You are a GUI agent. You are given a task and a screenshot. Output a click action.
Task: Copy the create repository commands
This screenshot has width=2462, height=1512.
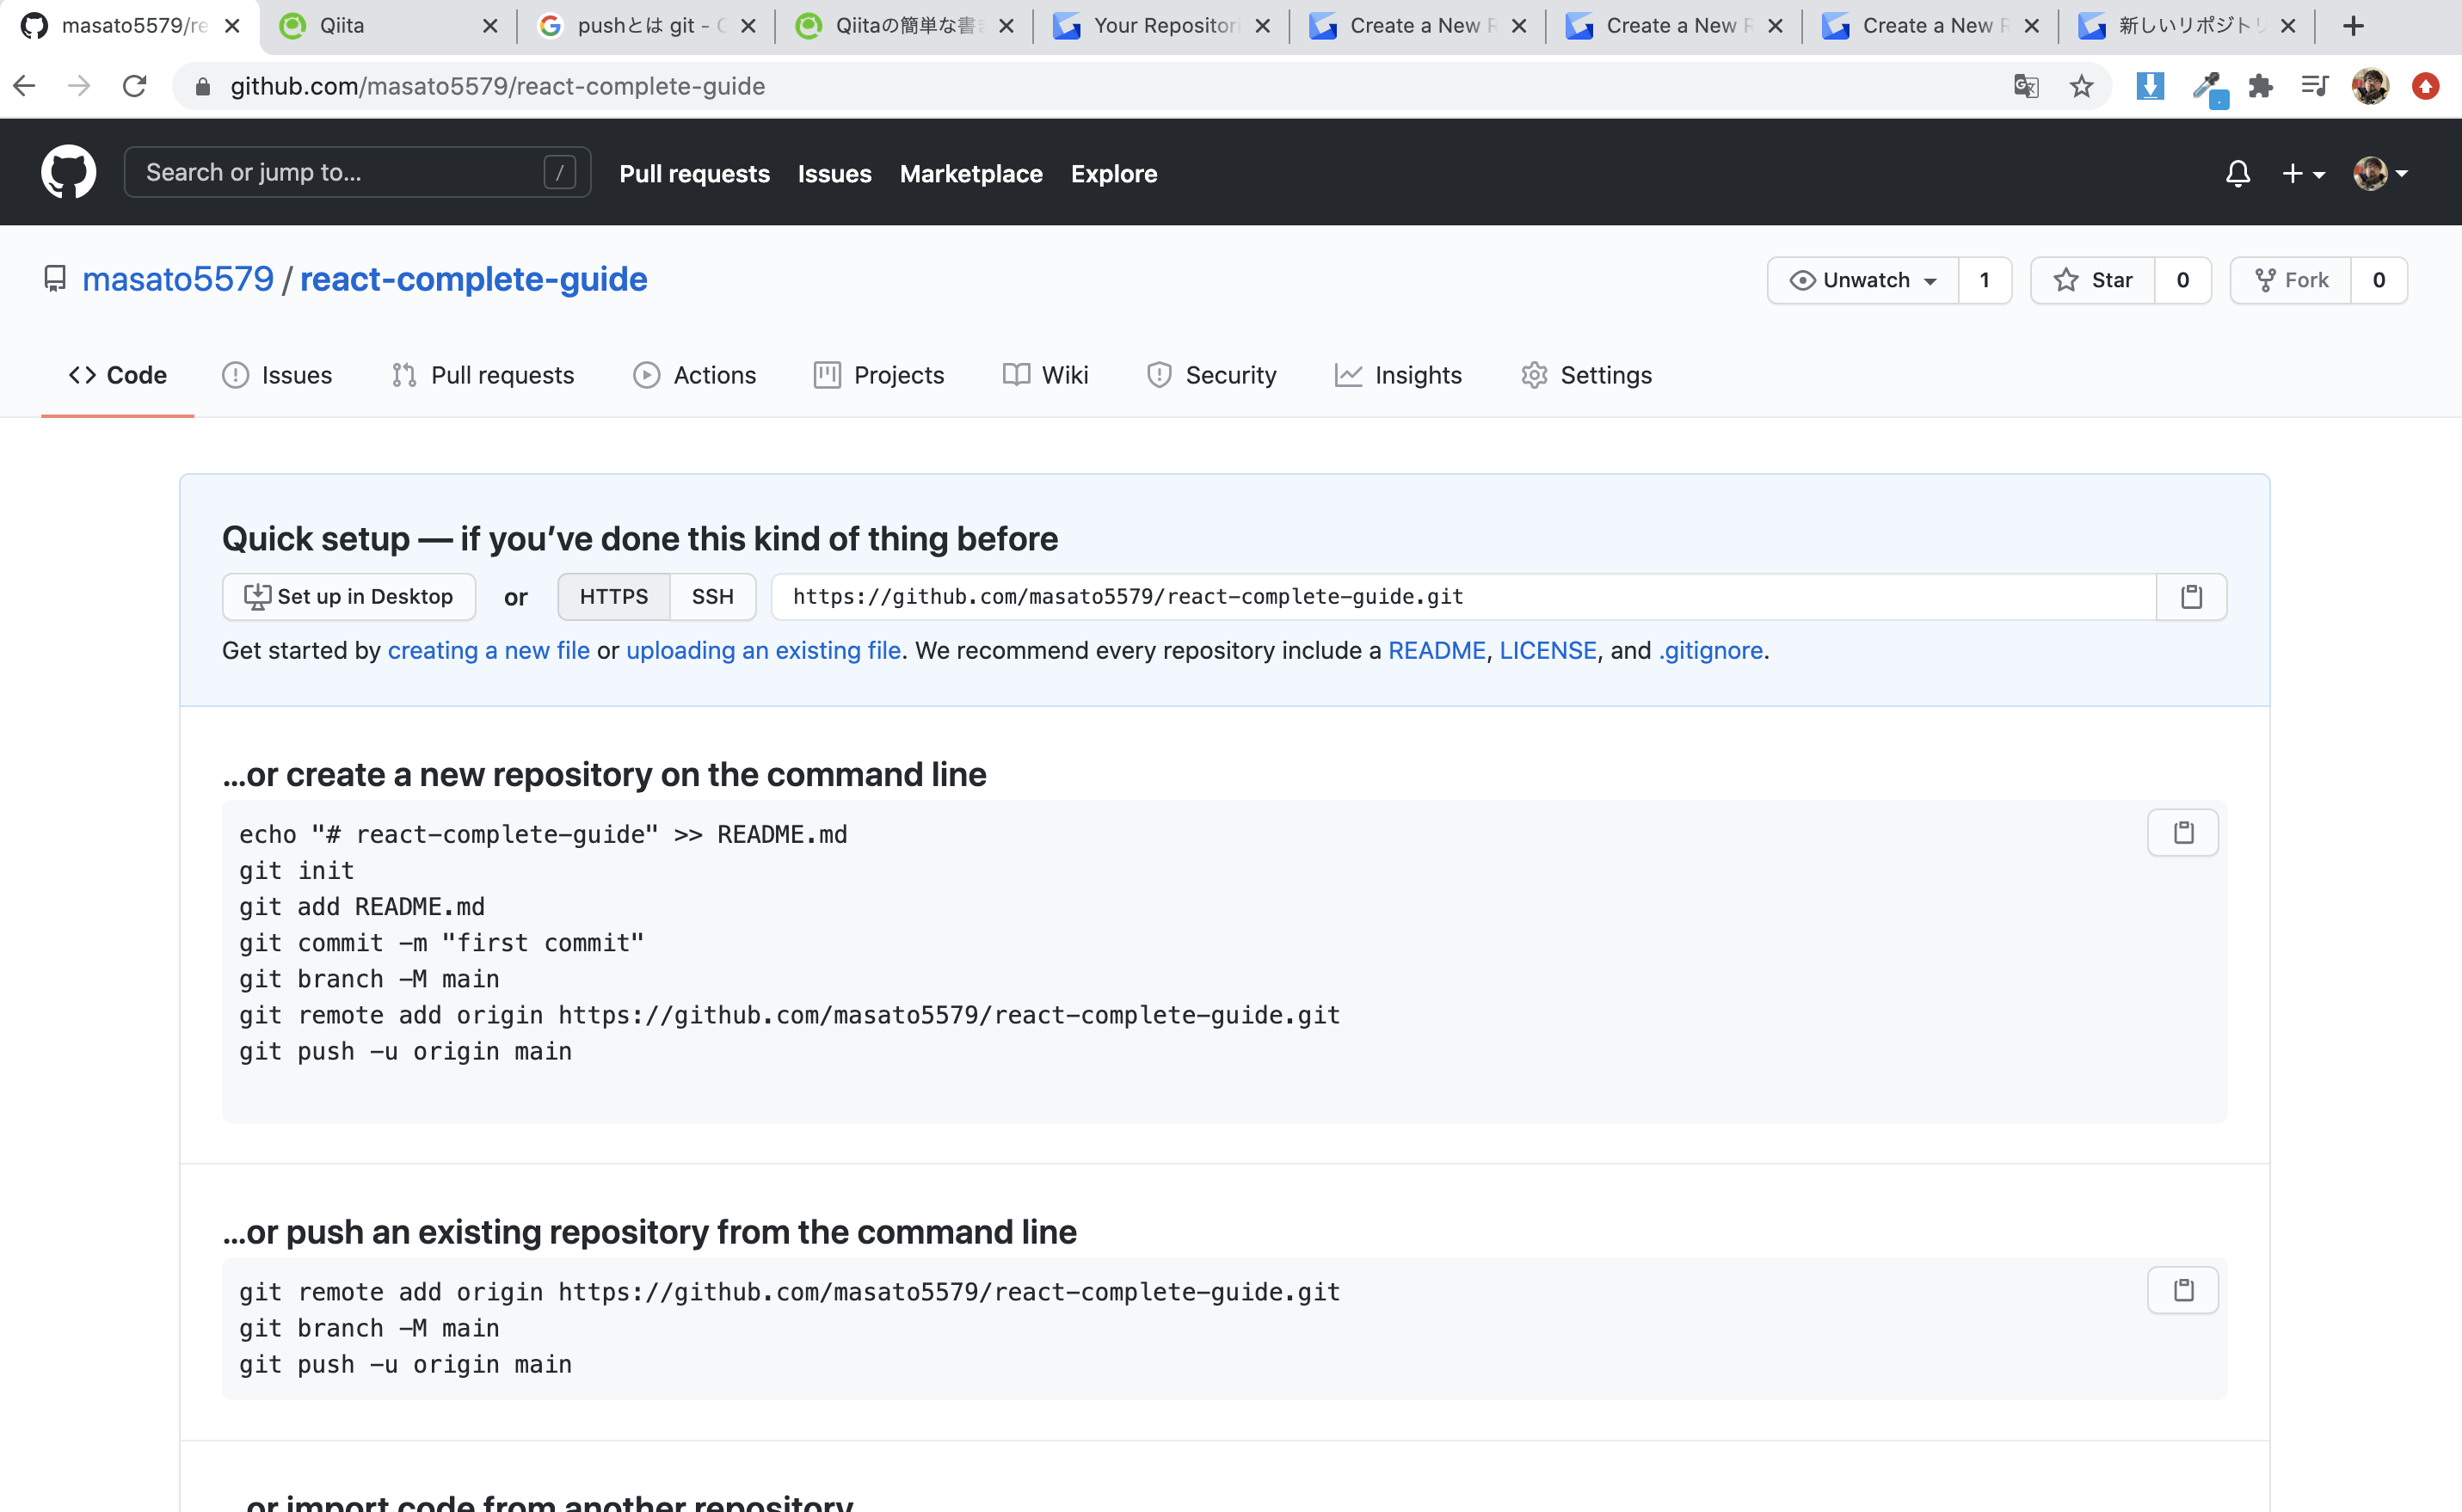point(2183,831)
